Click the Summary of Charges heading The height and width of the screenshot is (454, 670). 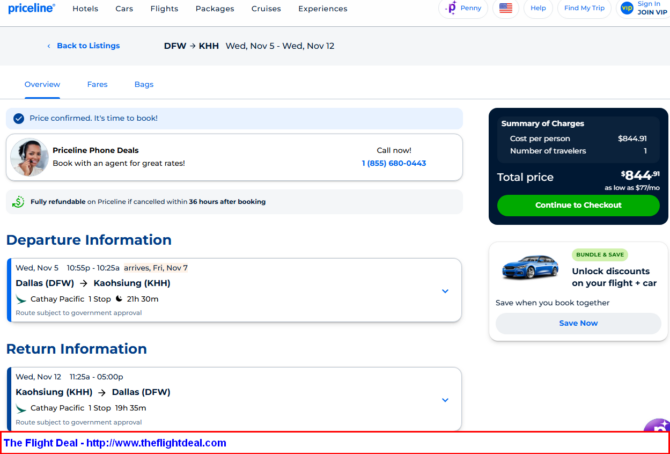[542, 124]
